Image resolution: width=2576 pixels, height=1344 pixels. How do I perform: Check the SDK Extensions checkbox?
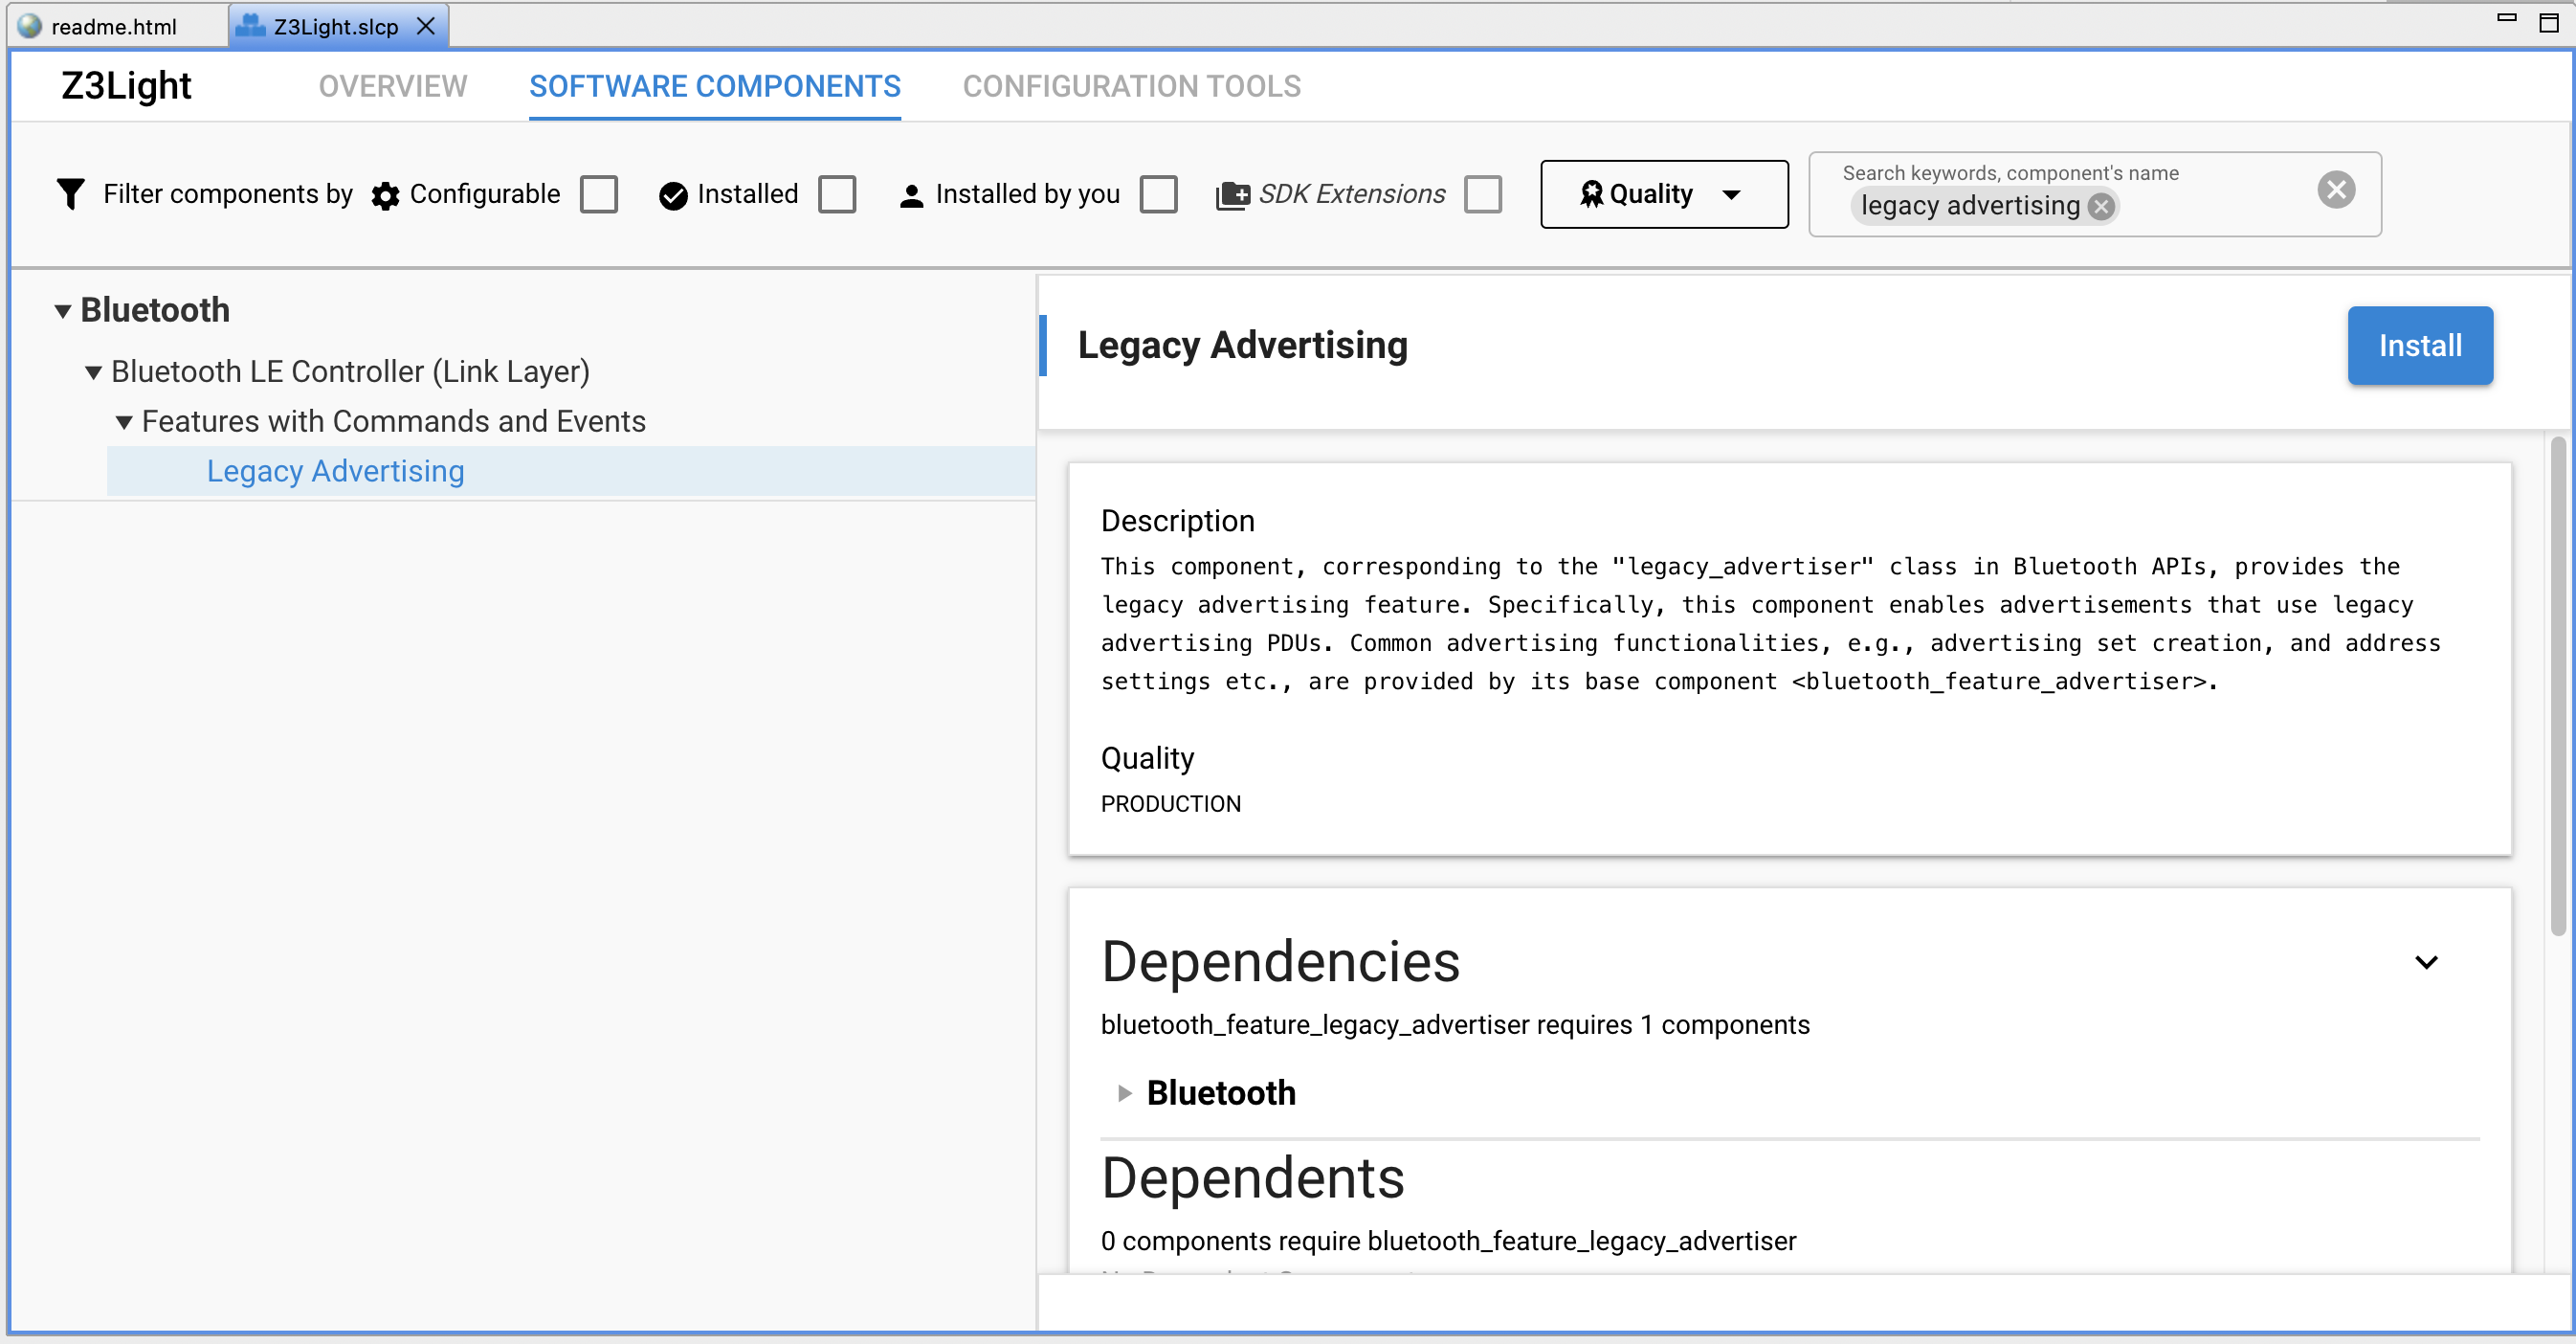(1483, 194)
